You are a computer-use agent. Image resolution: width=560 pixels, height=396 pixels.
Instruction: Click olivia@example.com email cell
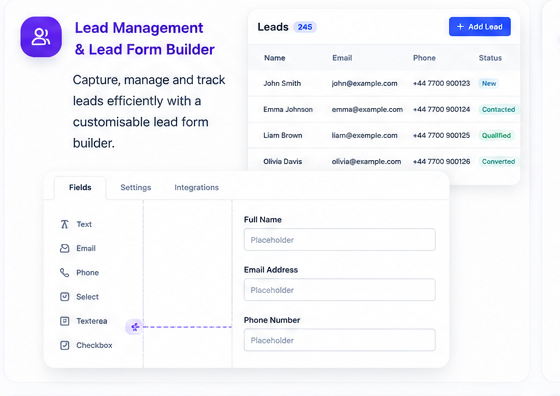tap(366, 161)
